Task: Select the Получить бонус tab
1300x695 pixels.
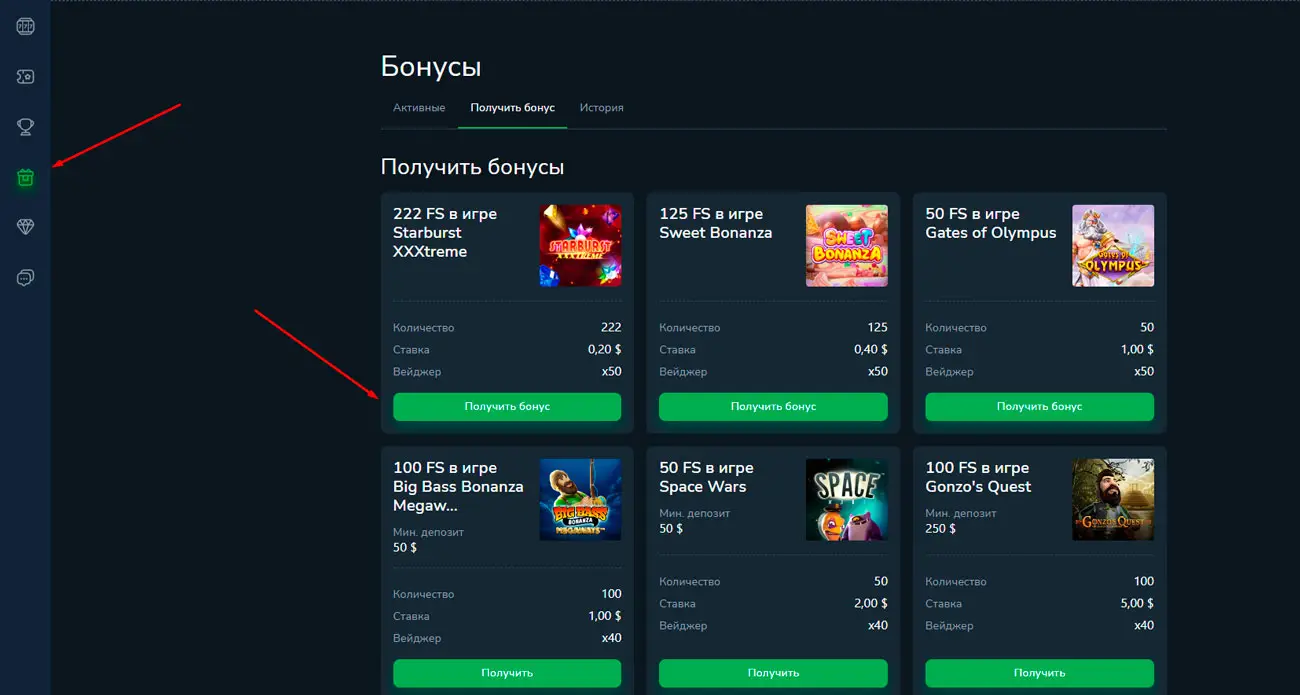Action: [512, 107]
